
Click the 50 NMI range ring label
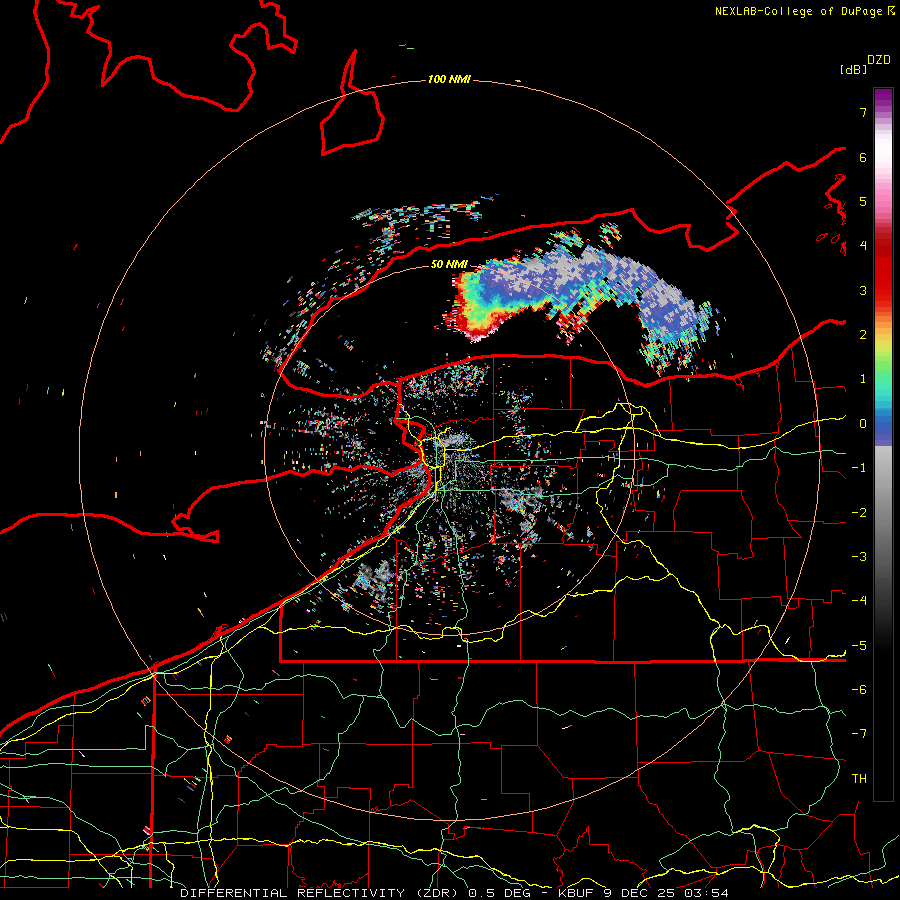(449, 264)
